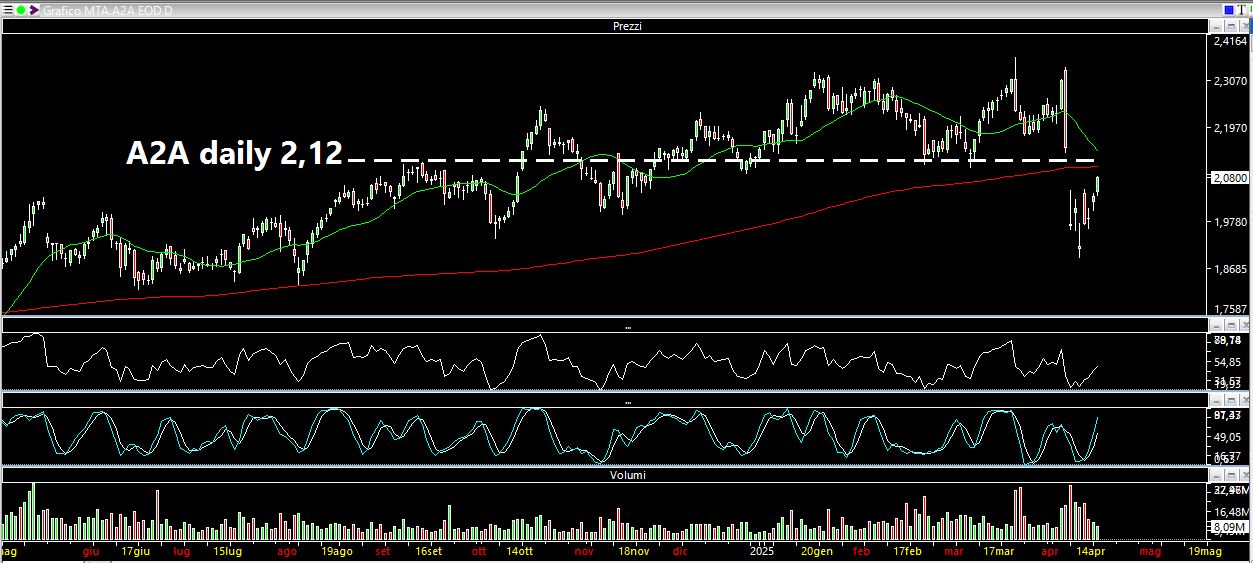
Task: Close the Volumi panel
Action: 1245,475
